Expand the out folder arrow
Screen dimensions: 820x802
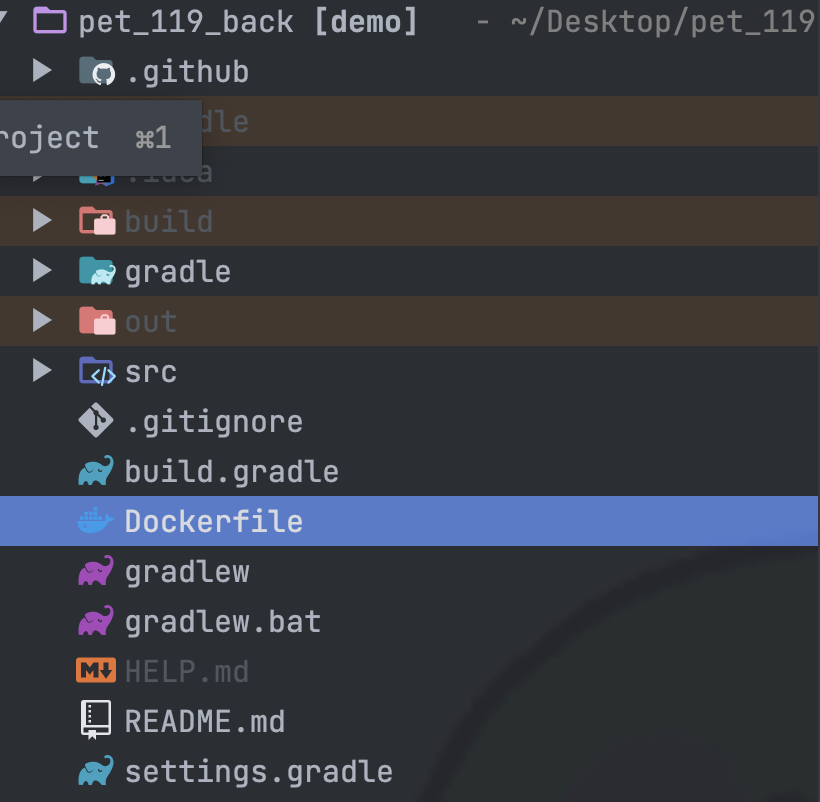(42, 320)
